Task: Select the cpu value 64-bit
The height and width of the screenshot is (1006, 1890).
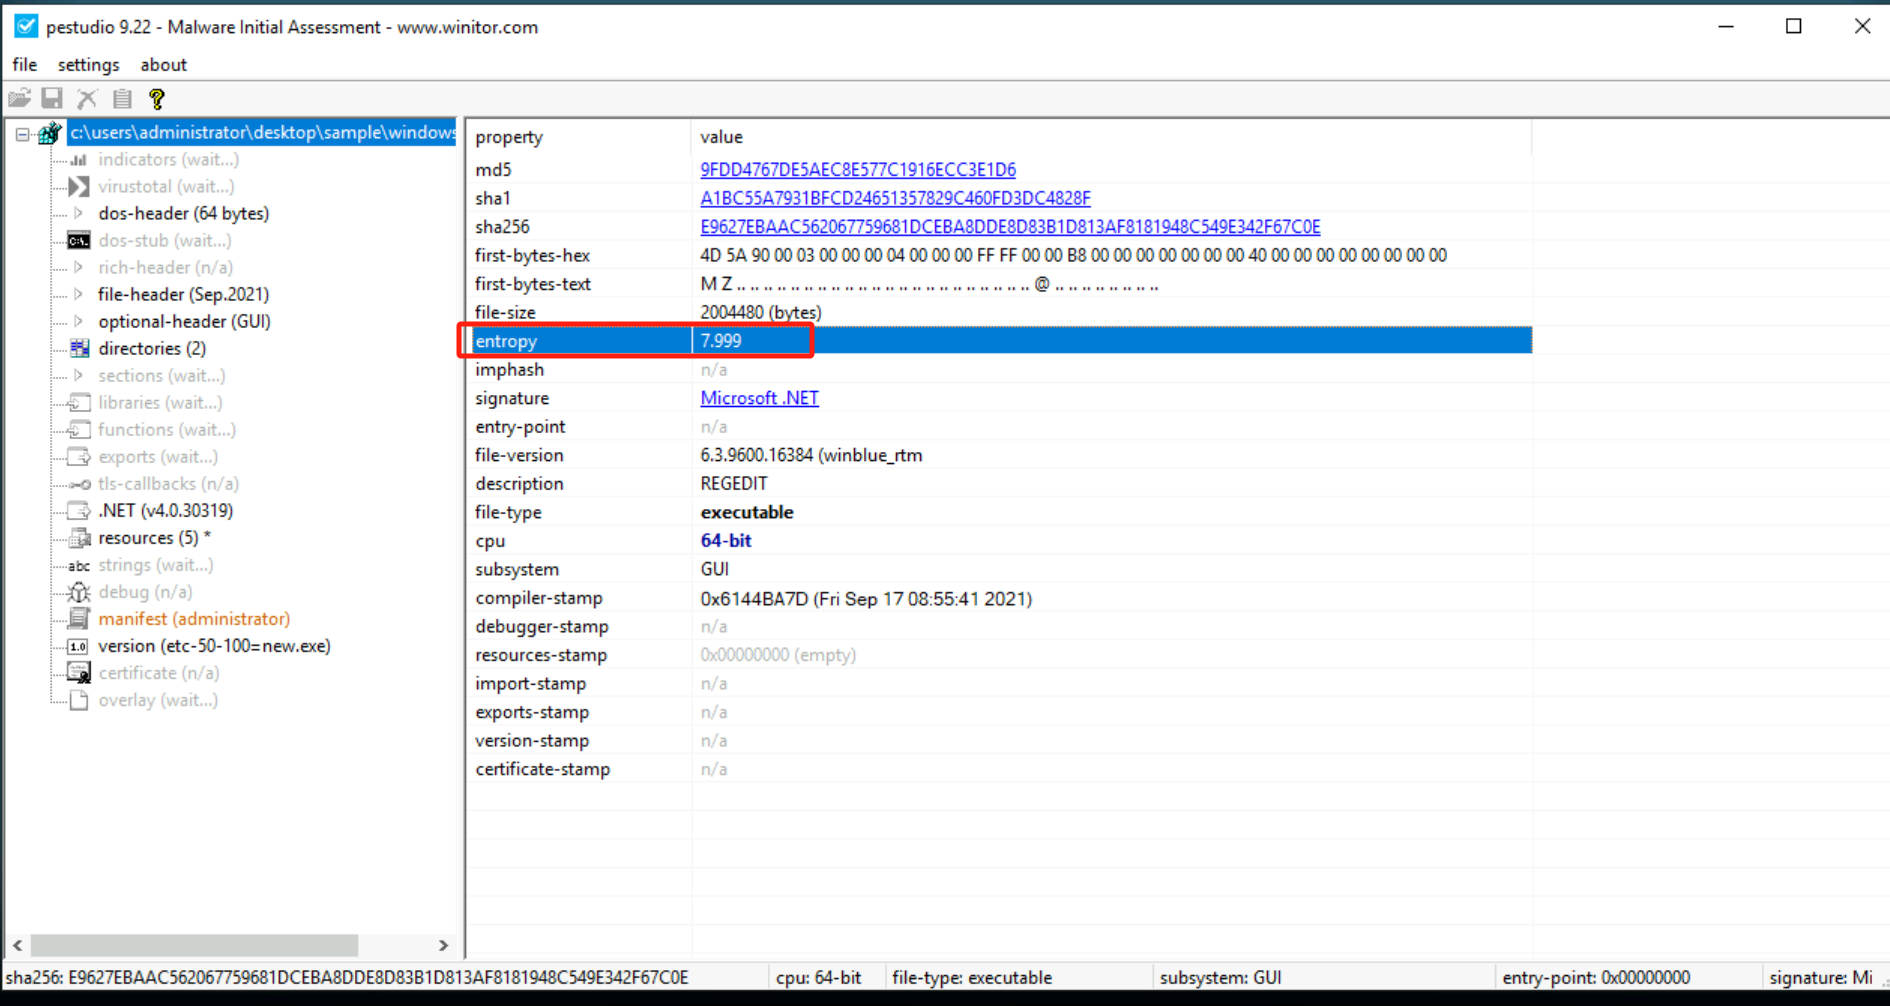Action: tap(726, 541)
